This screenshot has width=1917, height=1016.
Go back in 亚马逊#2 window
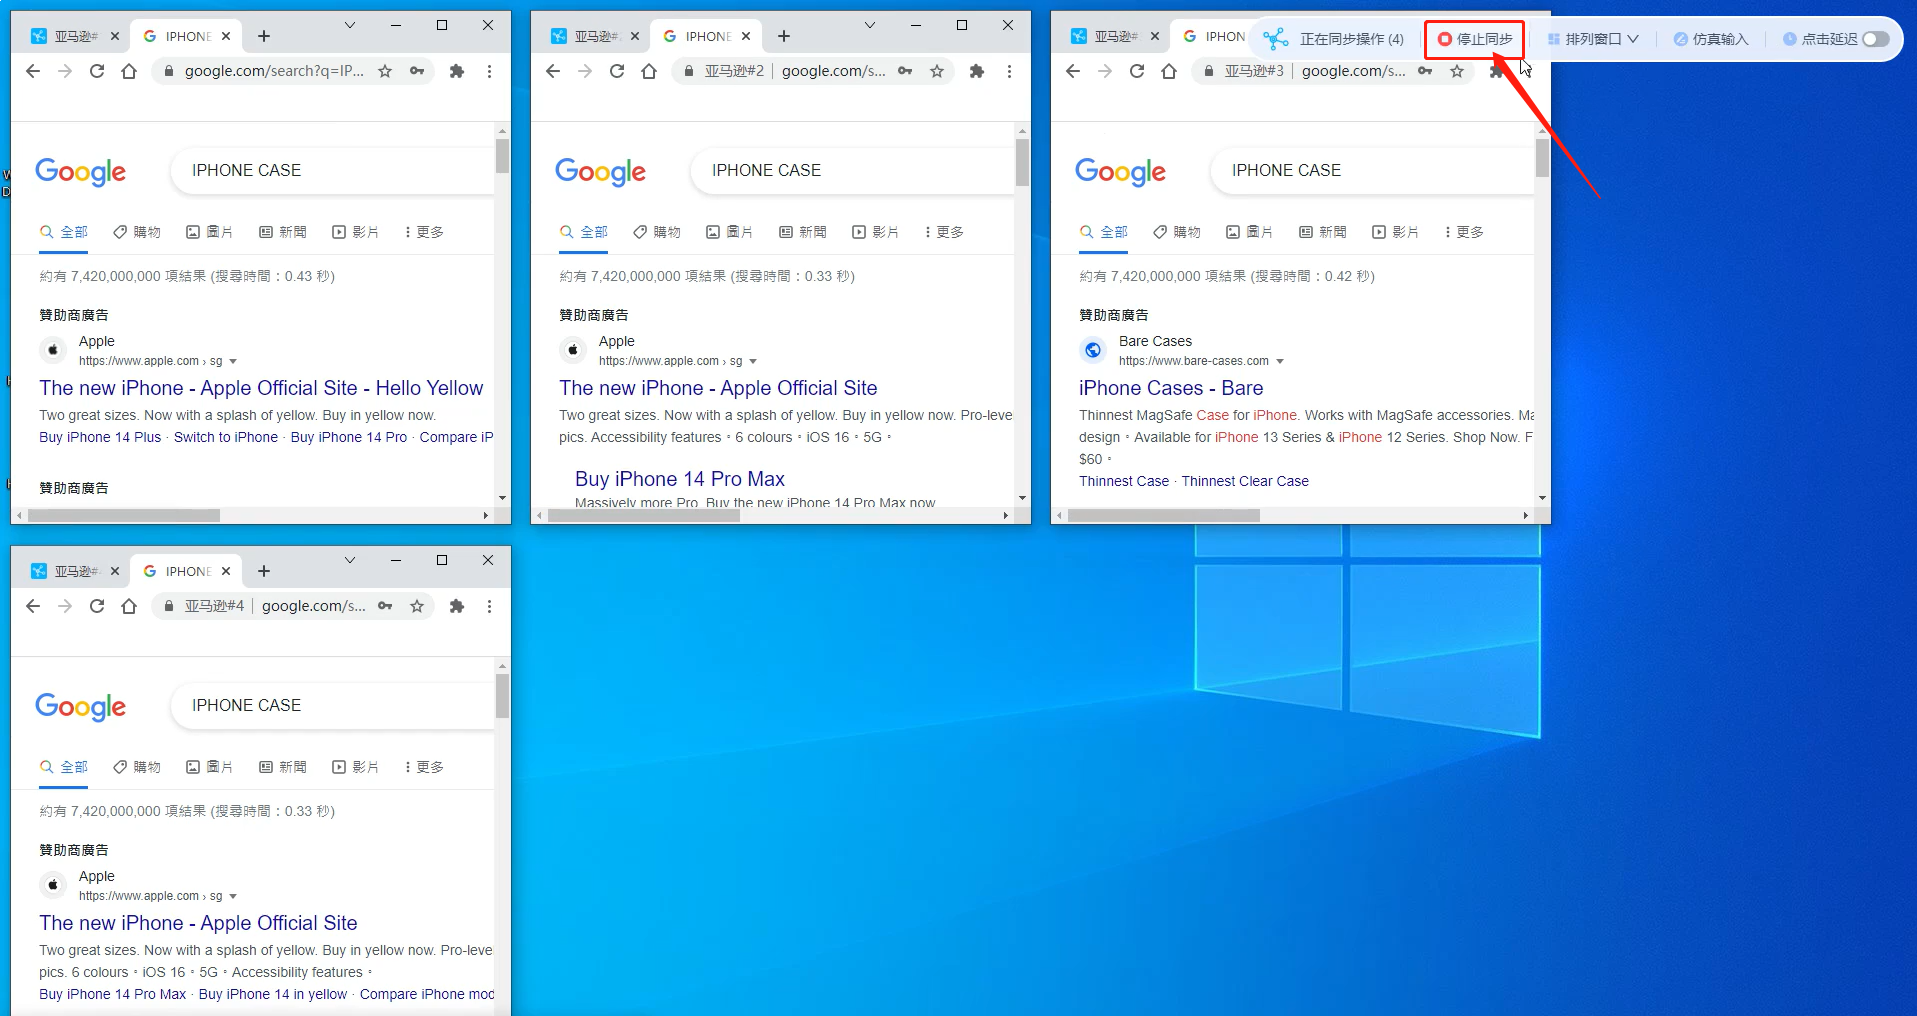pyautogui.click(x=553, y=71)
